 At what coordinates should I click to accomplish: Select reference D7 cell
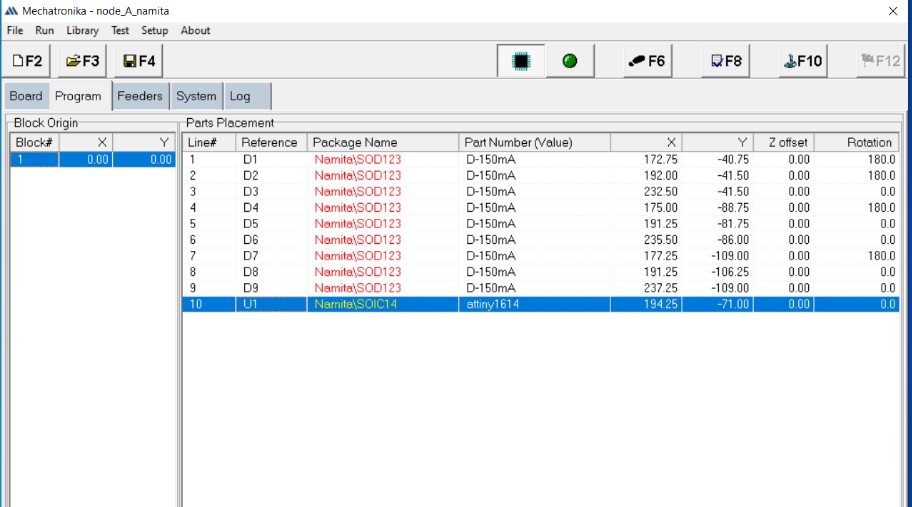pos(271,256)
